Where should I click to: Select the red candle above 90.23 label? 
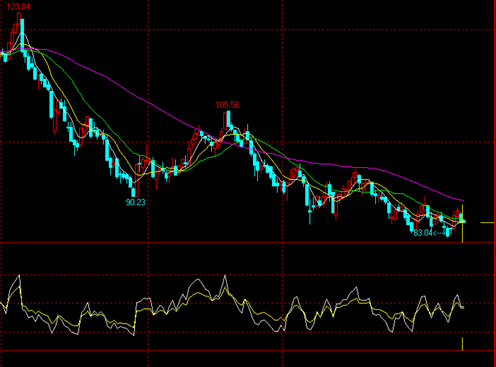(137, 180)
